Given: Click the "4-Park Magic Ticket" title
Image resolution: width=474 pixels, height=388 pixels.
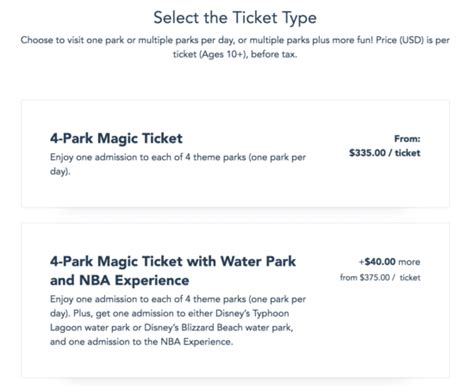Looking at the screenshot, I should click(x=116, y=138).
